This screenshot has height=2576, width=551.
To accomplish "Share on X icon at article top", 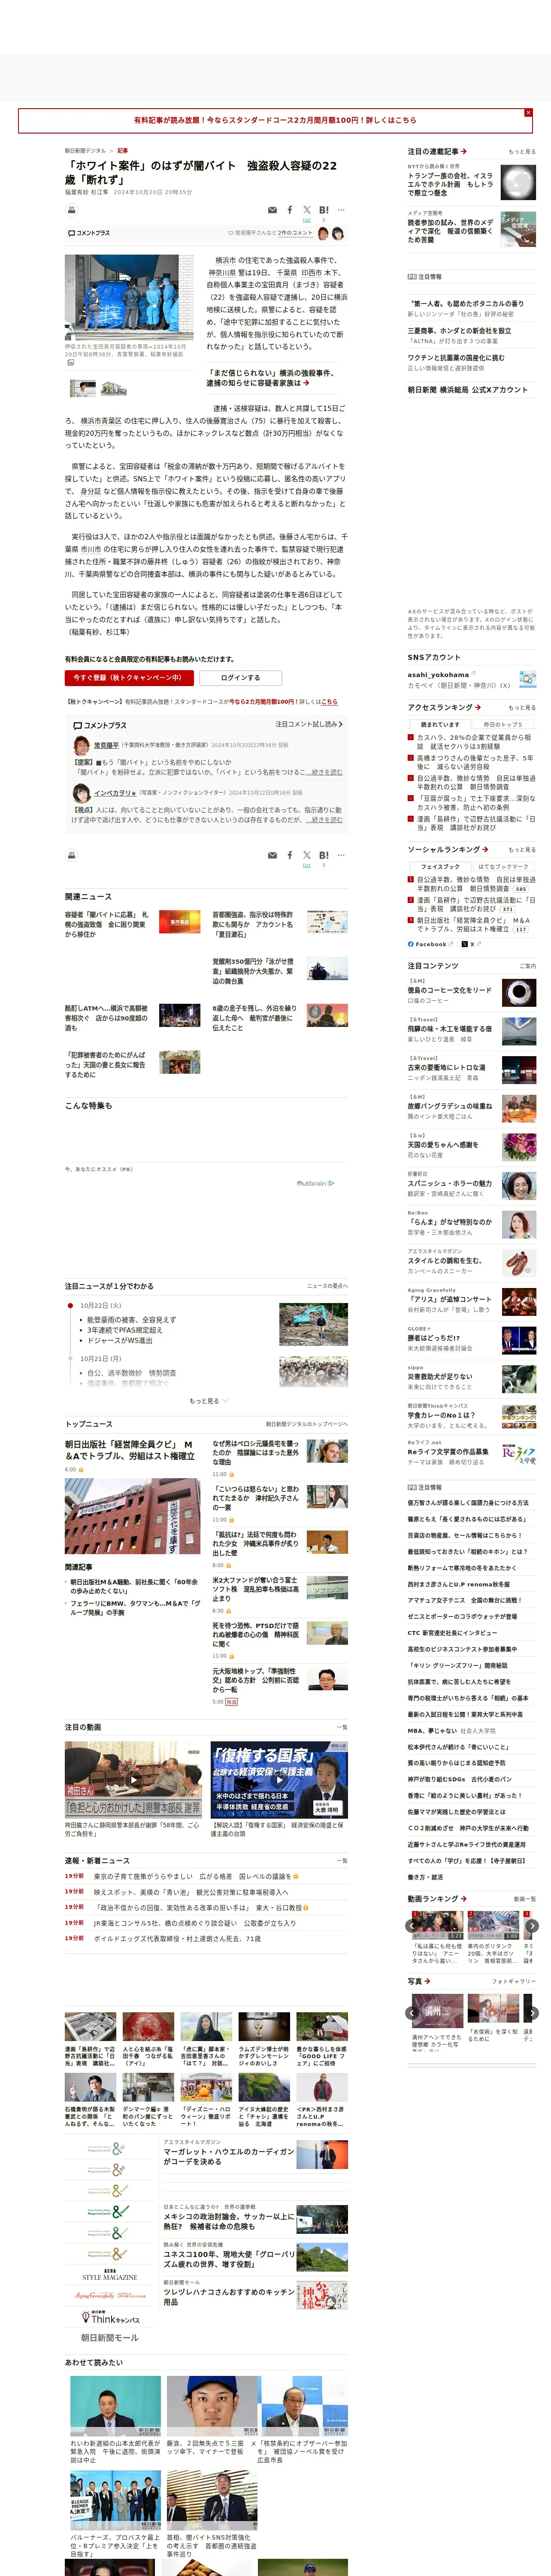I will coord(307,210).
